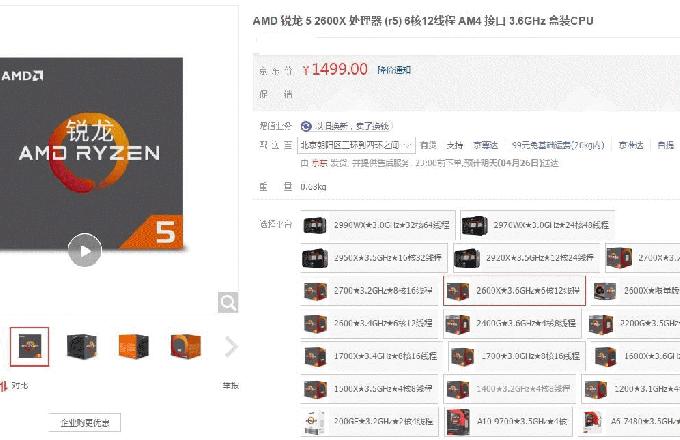This screenshot has width=680, height=440.
Task: Choose the 2700 3.2GHz option
Action: coord(369,290)
